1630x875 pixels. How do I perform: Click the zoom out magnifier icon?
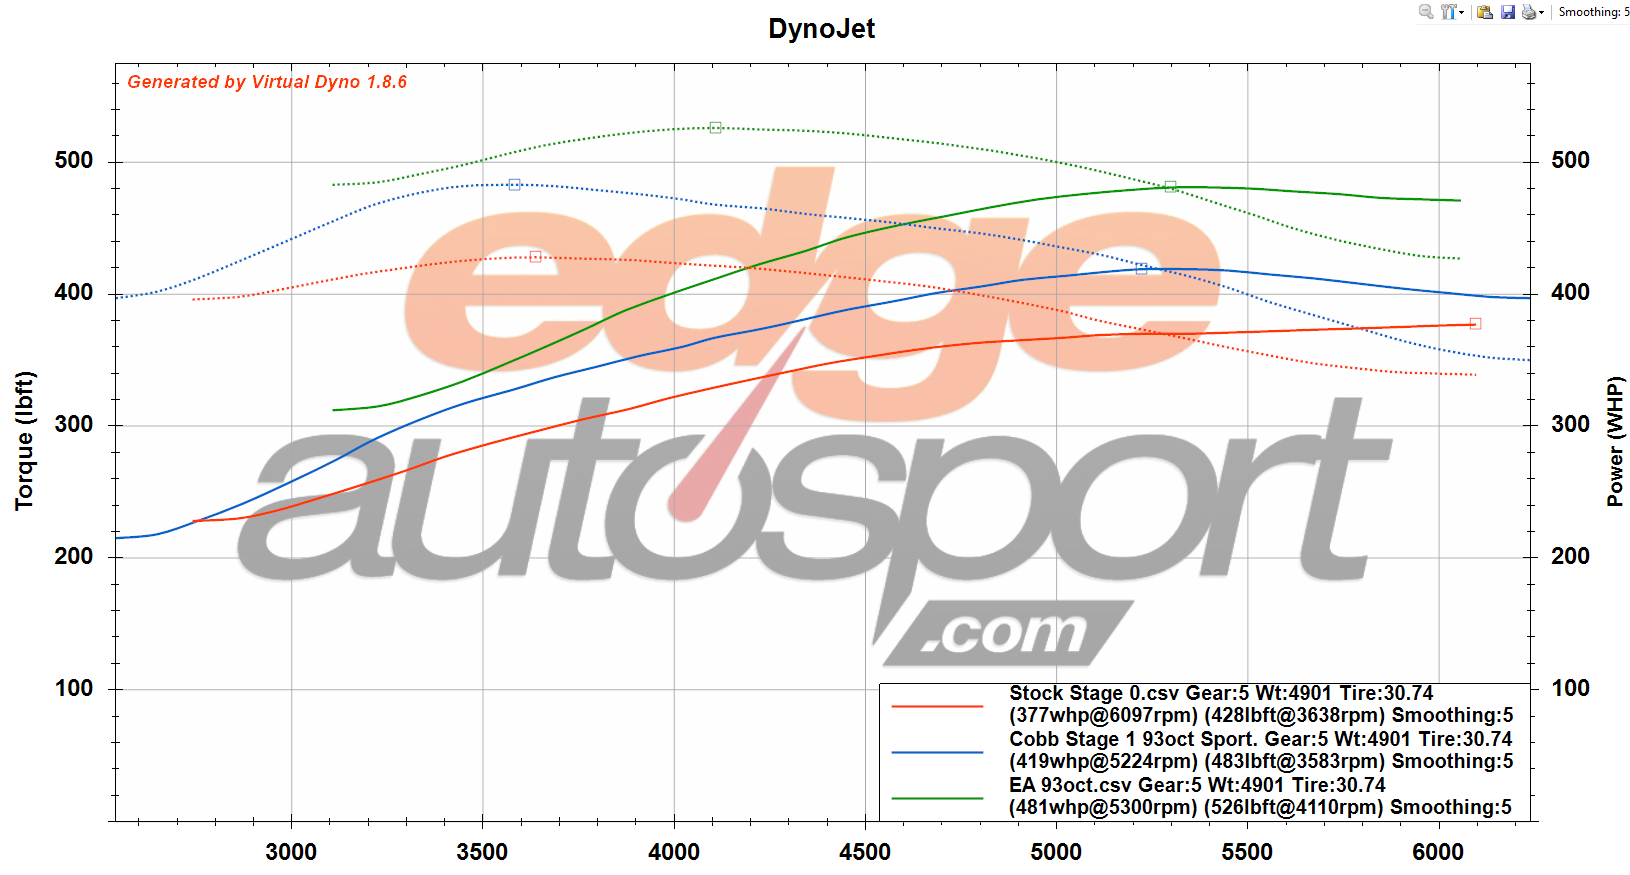(x=1426, y=12)
